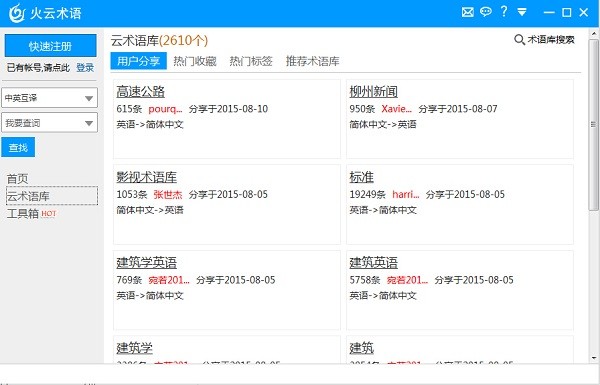Open the mail envelope icon in title bar
The image size is (600, 385).
click(x=468, y=12)
